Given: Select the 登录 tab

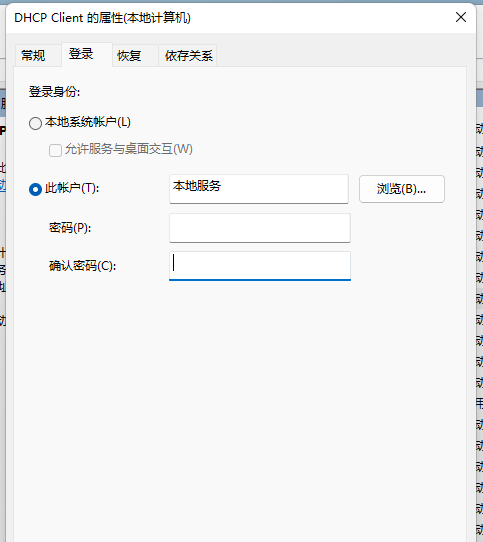Looking at the screenshot, I should tap(87, 54).
